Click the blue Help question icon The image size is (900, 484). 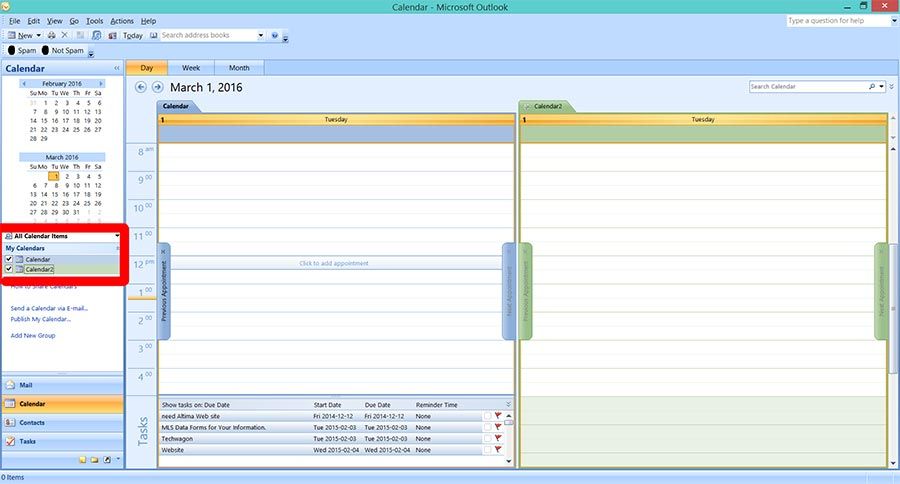275,36
